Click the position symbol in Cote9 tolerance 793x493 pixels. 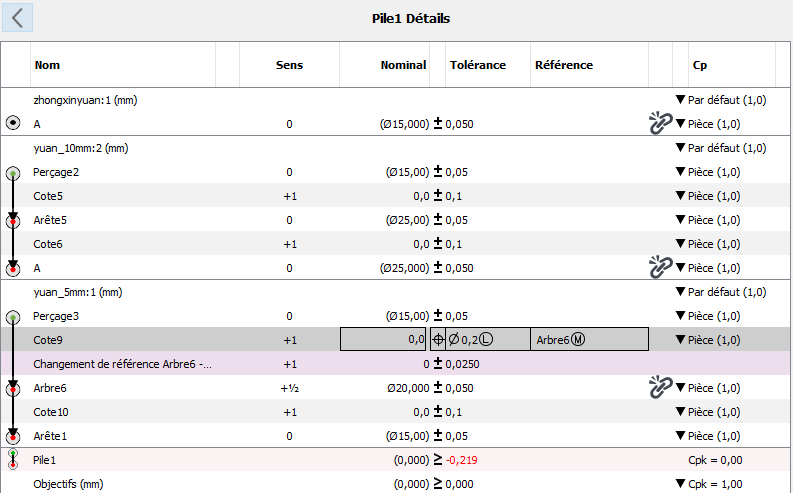(439, 339)
